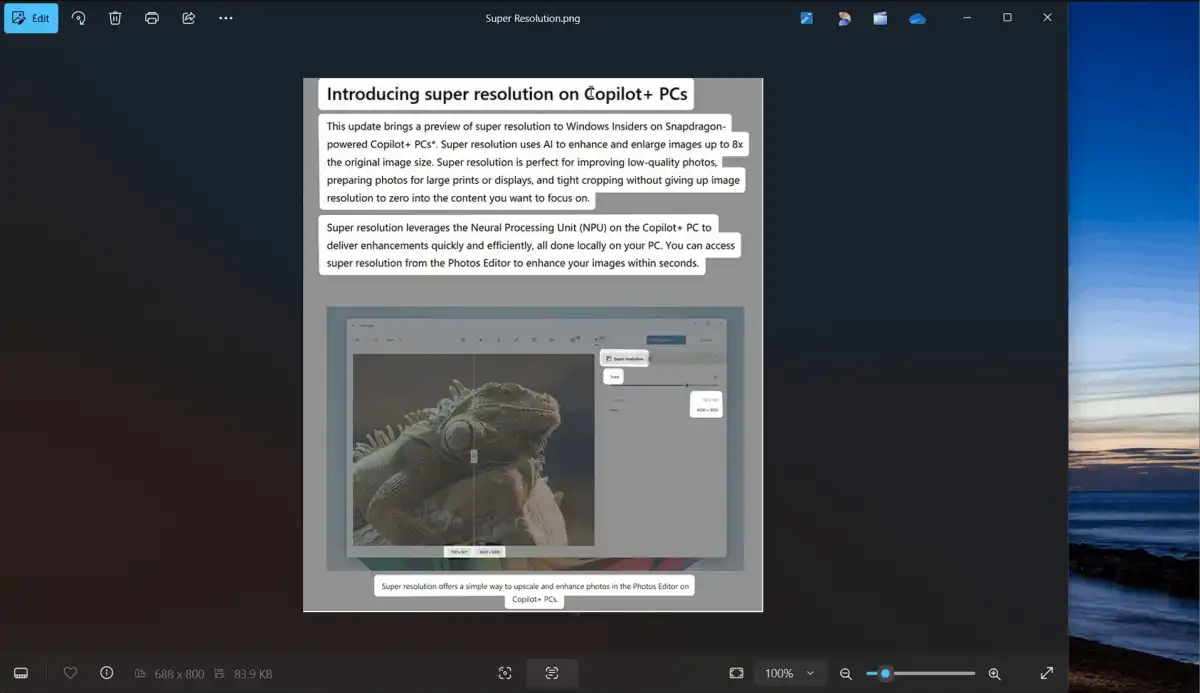Click 'super resolution from the Photos Editor' line
1200x693 pixels.
pos(513,263)
